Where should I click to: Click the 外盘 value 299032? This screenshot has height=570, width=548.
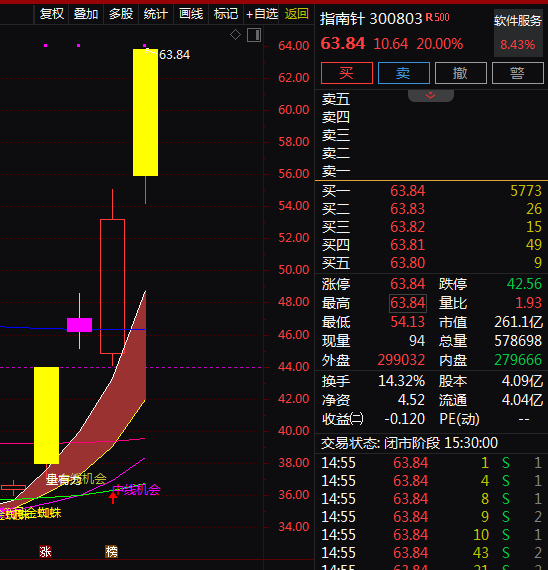401,360
